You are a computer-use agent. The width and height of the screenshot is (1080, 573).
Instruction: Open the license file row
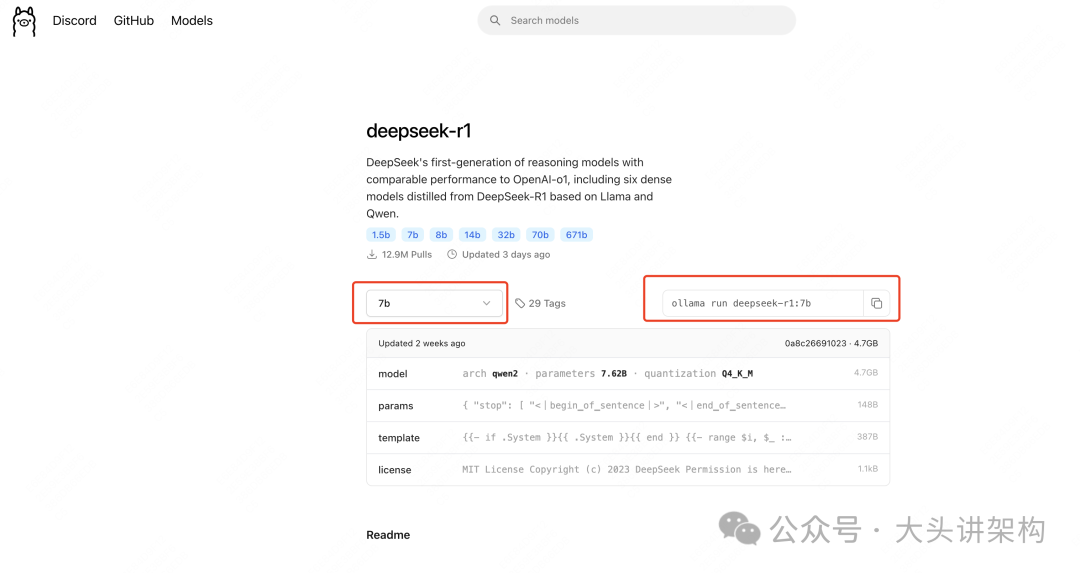(628, 469)
